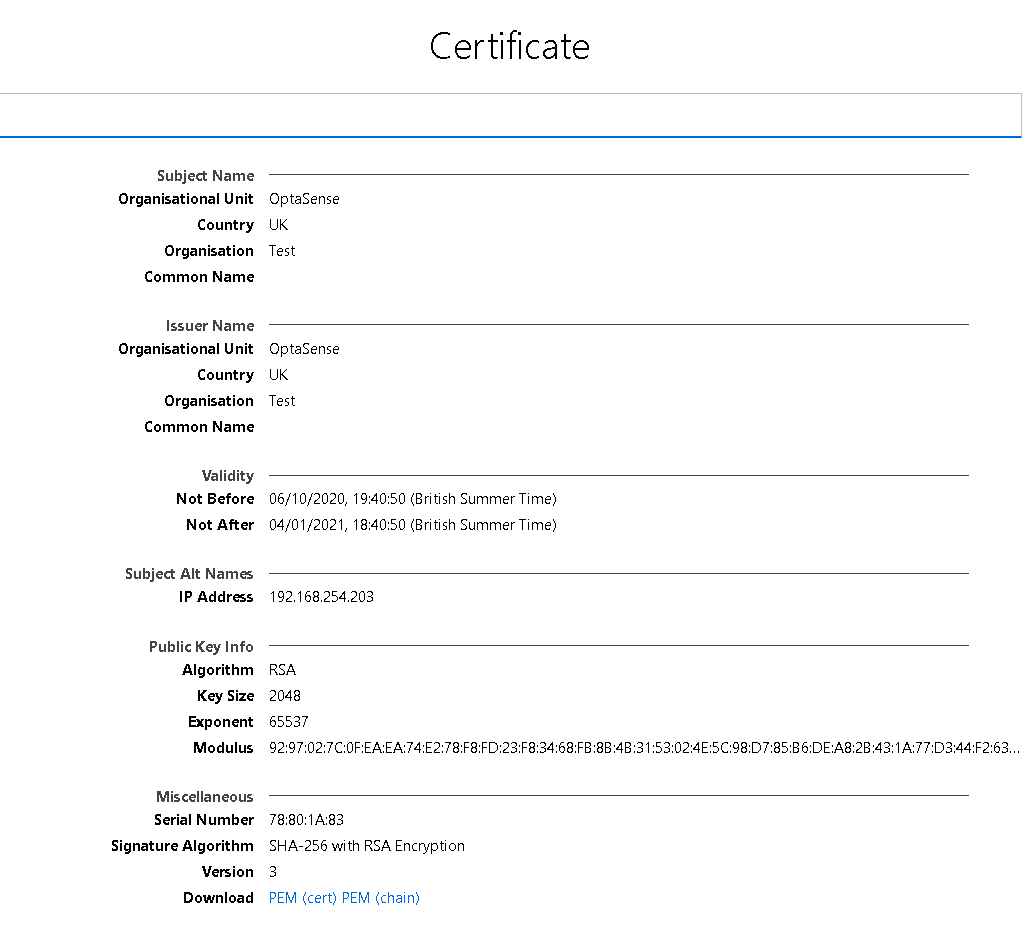Select OptaSense under Subject Name Organisational Unit
The image size is (1033, 927).
304,198
